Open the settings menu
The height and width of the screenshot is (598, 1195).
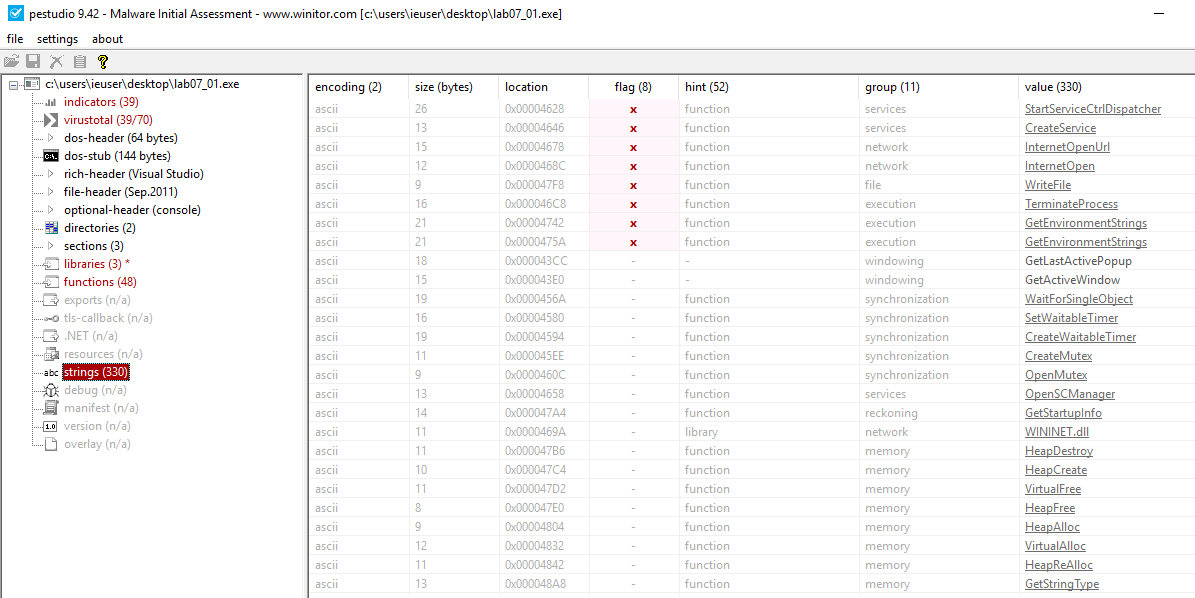click(x=57, y=39)
